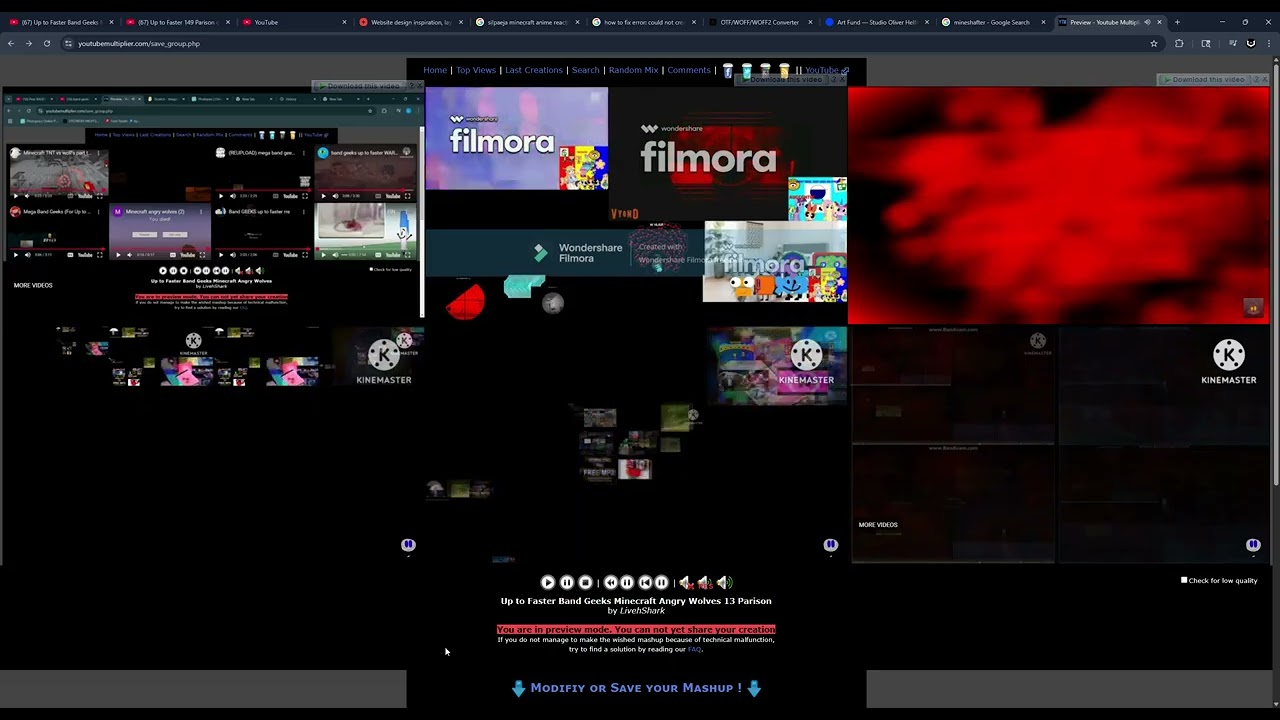Mute the Preview tab via its speaker icon
Viewport: 1280px width, 720px height.
[1147, 22]
